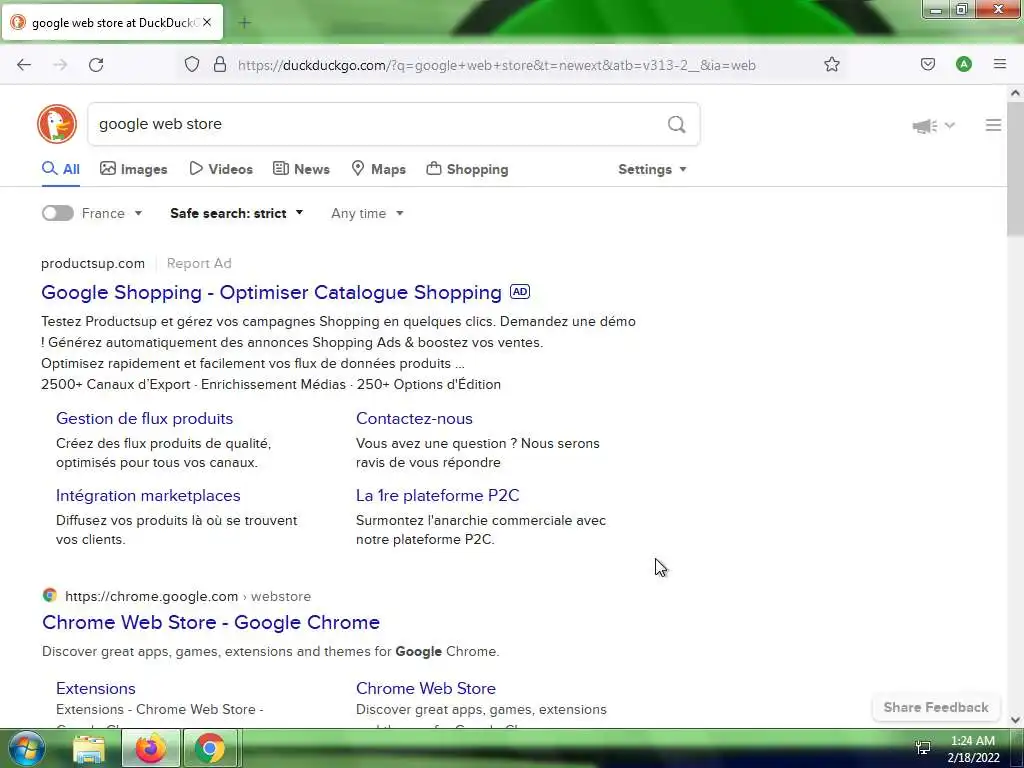Screen dimensions: 1024x768
Task: Reload the page with the refresh icon
Action: tap(96, 65)
